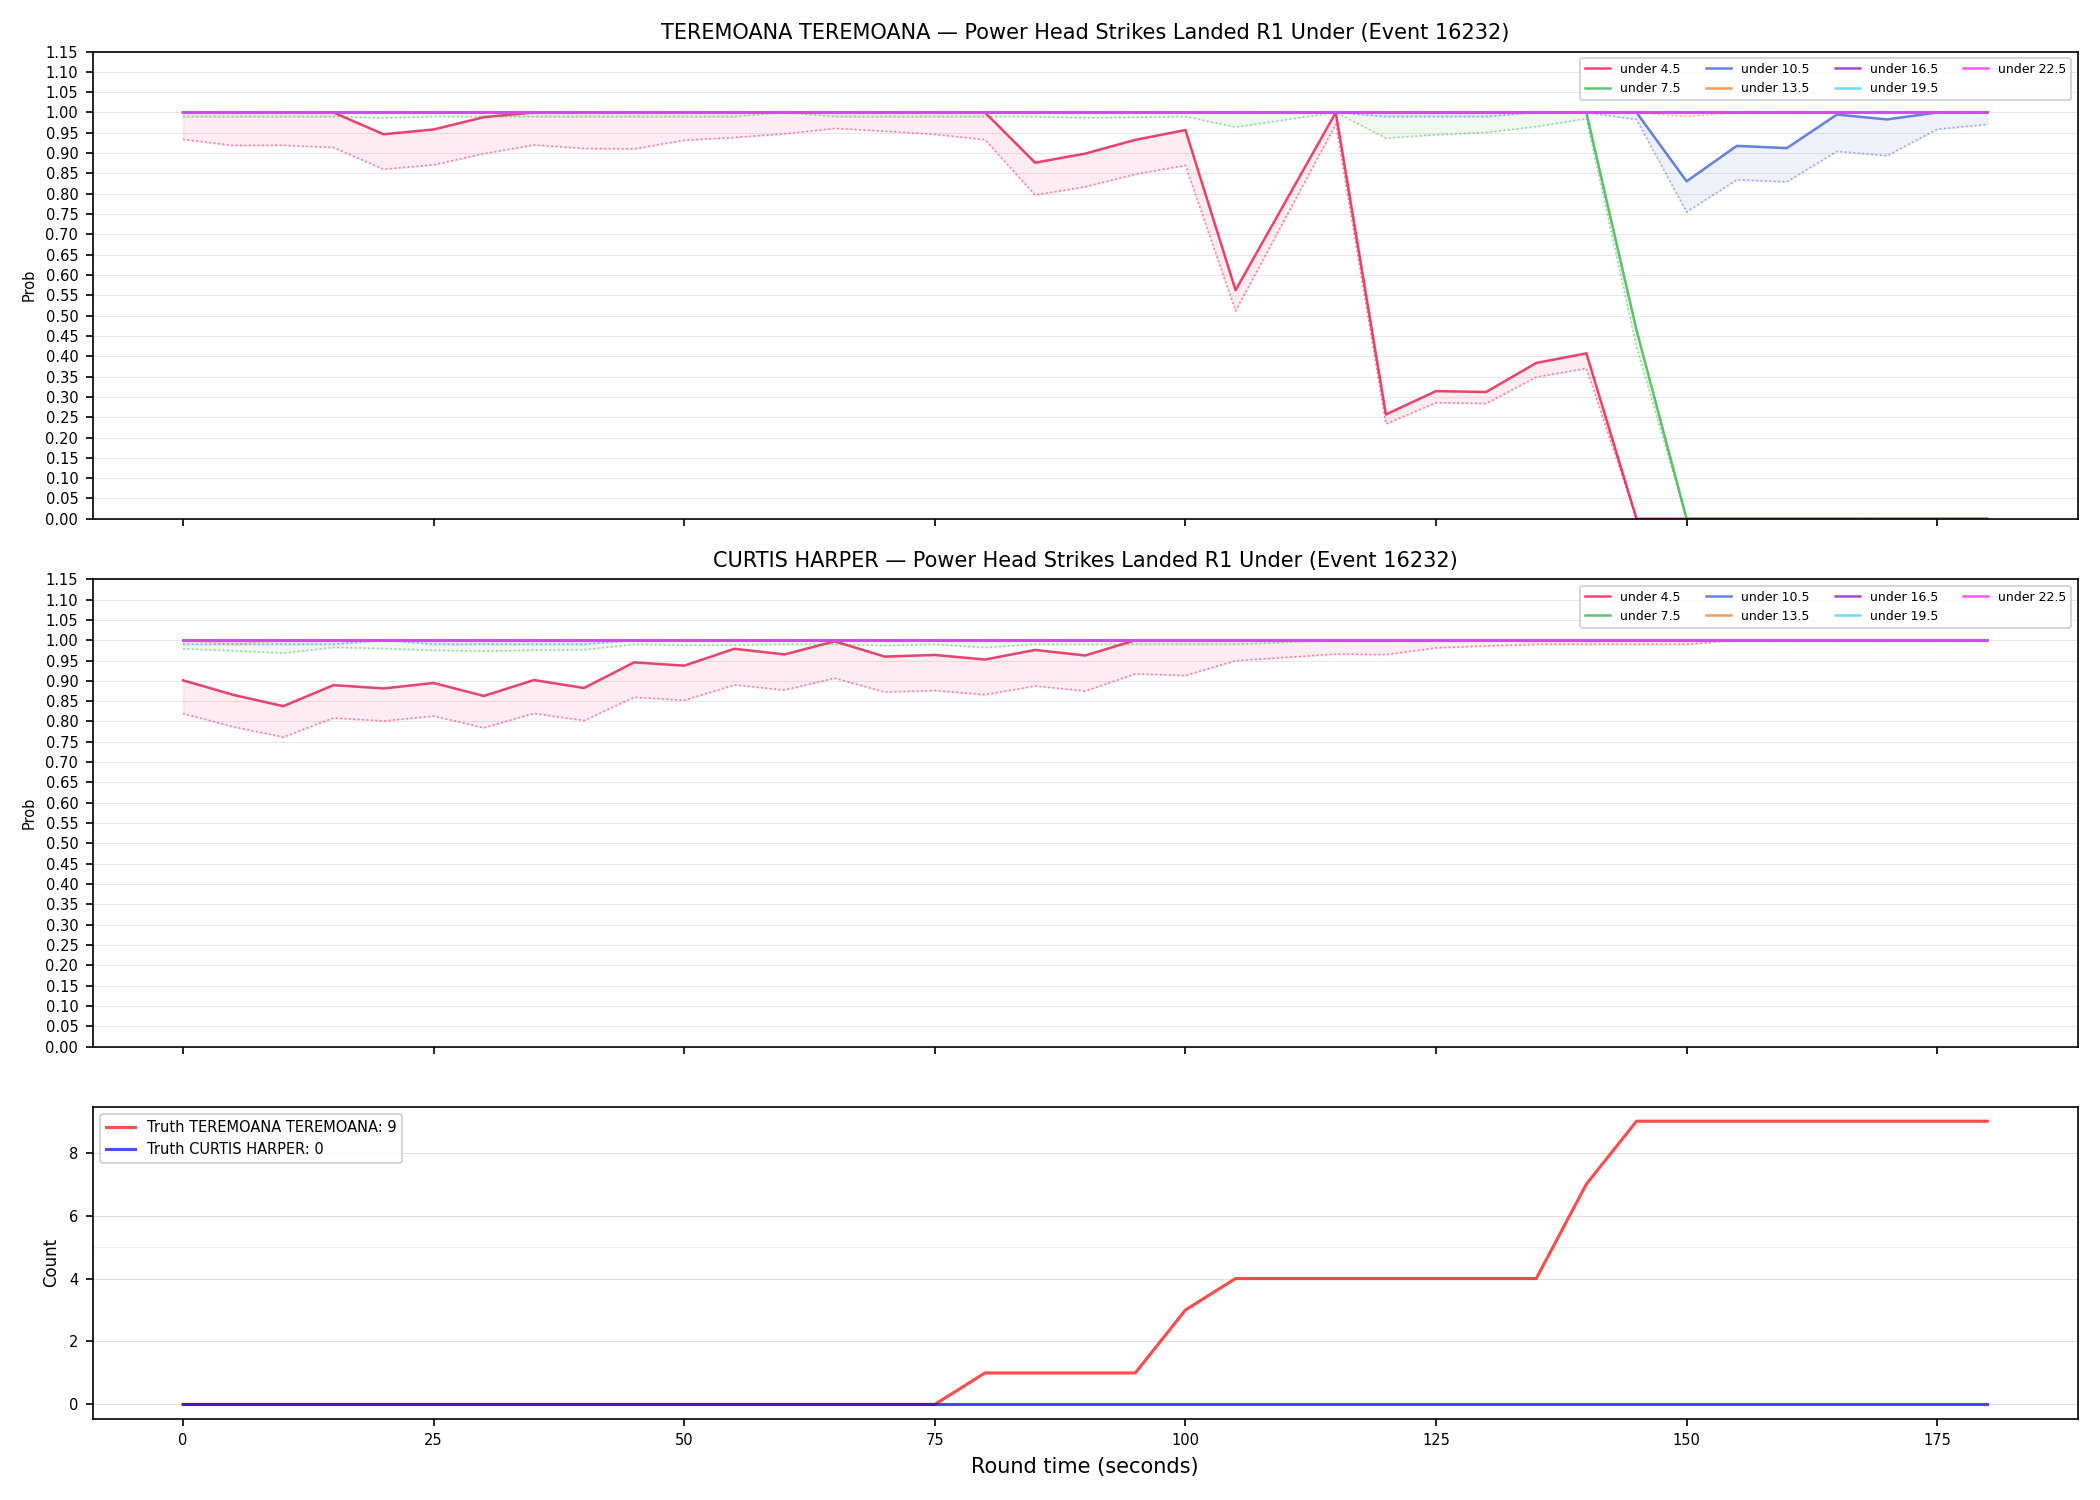Screen dimensions: 2100x1500
Task: Click the 1.15 tick label on the TEREMOANA chart
Action: point(62,52)
